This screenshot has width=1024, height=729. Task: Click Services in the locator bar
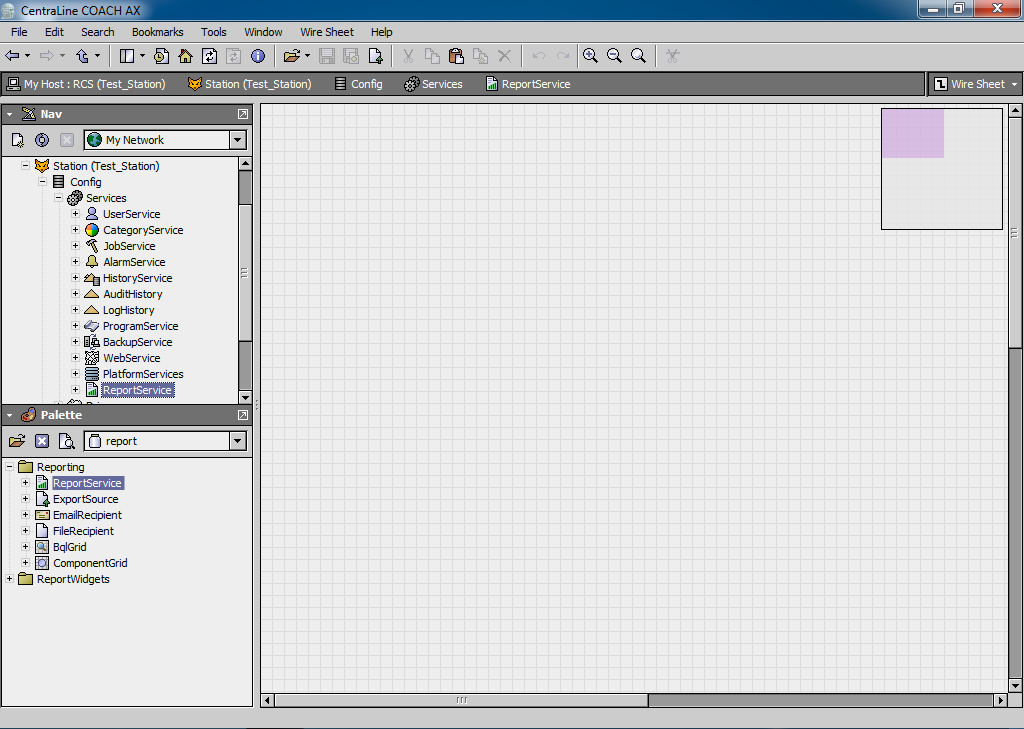(x=434, y=84)
